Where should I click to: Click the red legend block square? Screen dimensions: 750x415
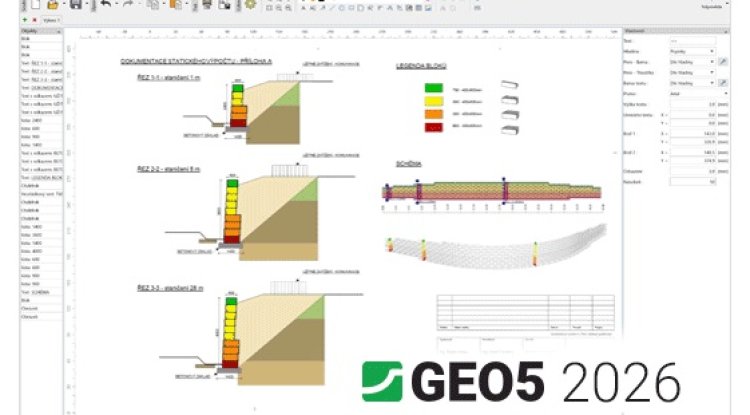(x=434, y=127)
